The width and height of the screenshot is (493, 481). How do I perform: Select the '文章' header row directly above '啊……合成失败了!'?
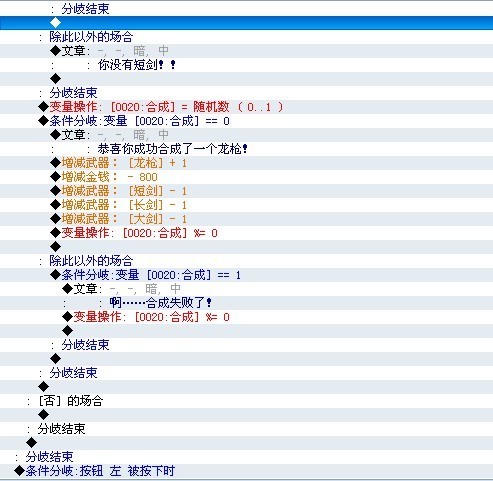pos(246,289)
